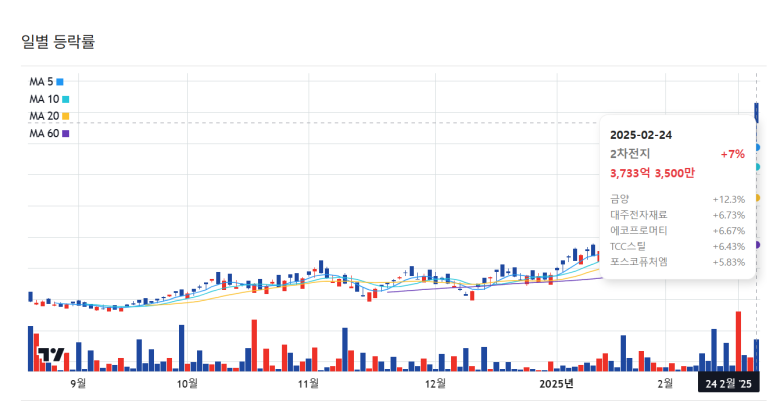
Task: Click the 11월 time axis label
Action: [x=309, y=384]
